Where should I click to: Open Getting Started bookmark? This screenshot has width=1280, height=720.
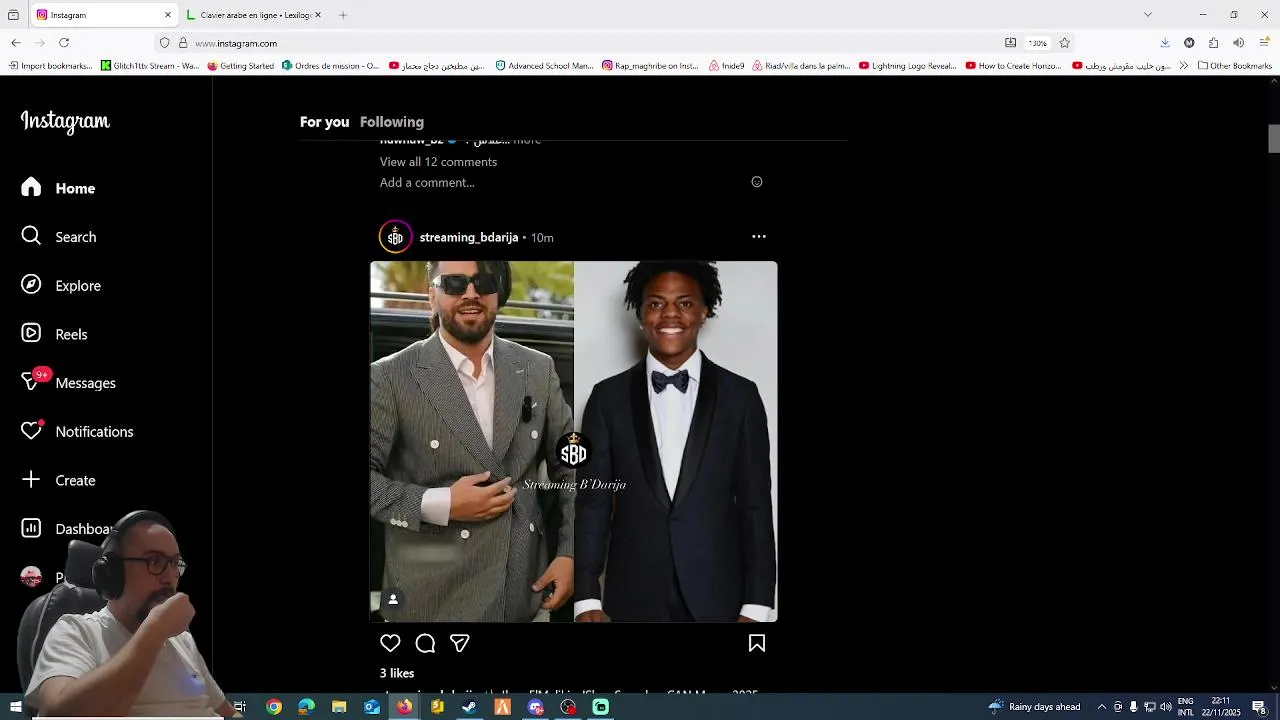[x=241, y=66]
